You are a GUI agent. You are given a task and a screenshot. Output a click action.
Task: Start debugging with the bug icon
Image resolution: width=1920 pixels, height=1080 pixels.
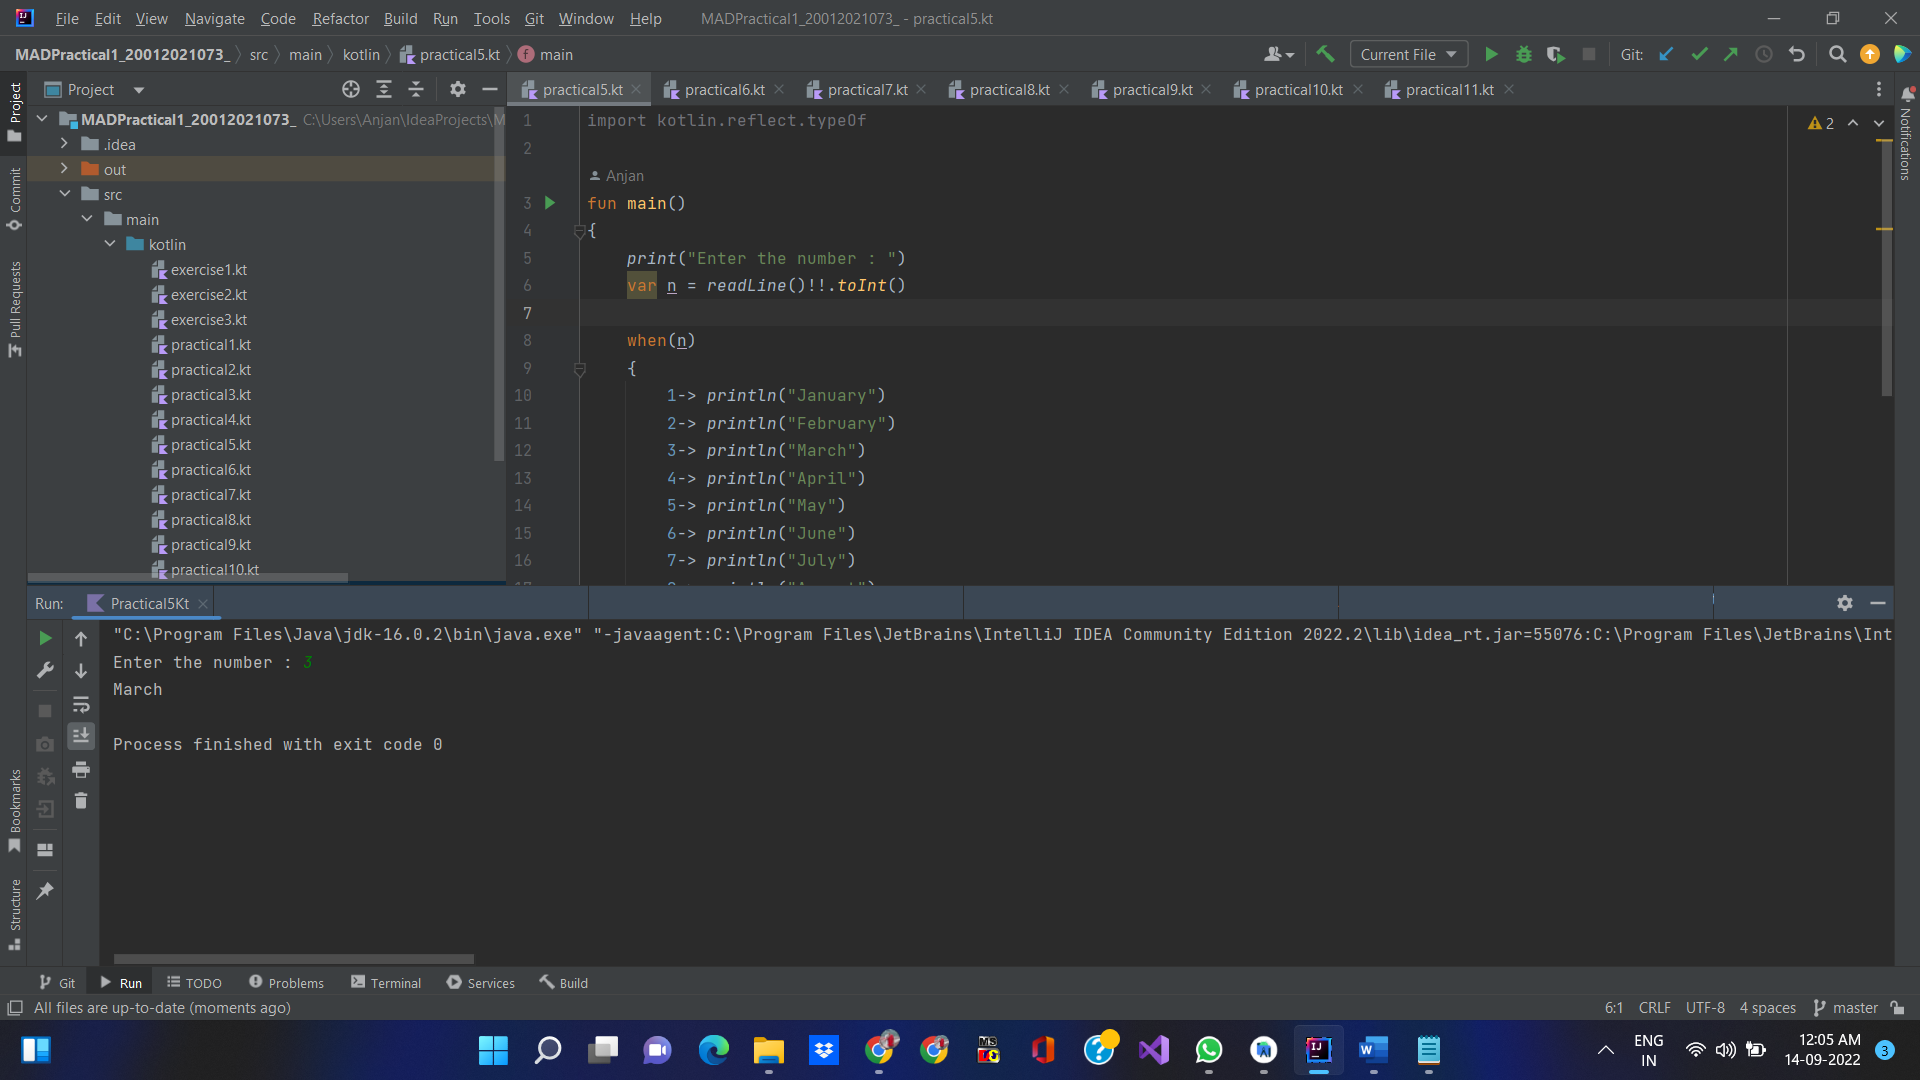1524,54
